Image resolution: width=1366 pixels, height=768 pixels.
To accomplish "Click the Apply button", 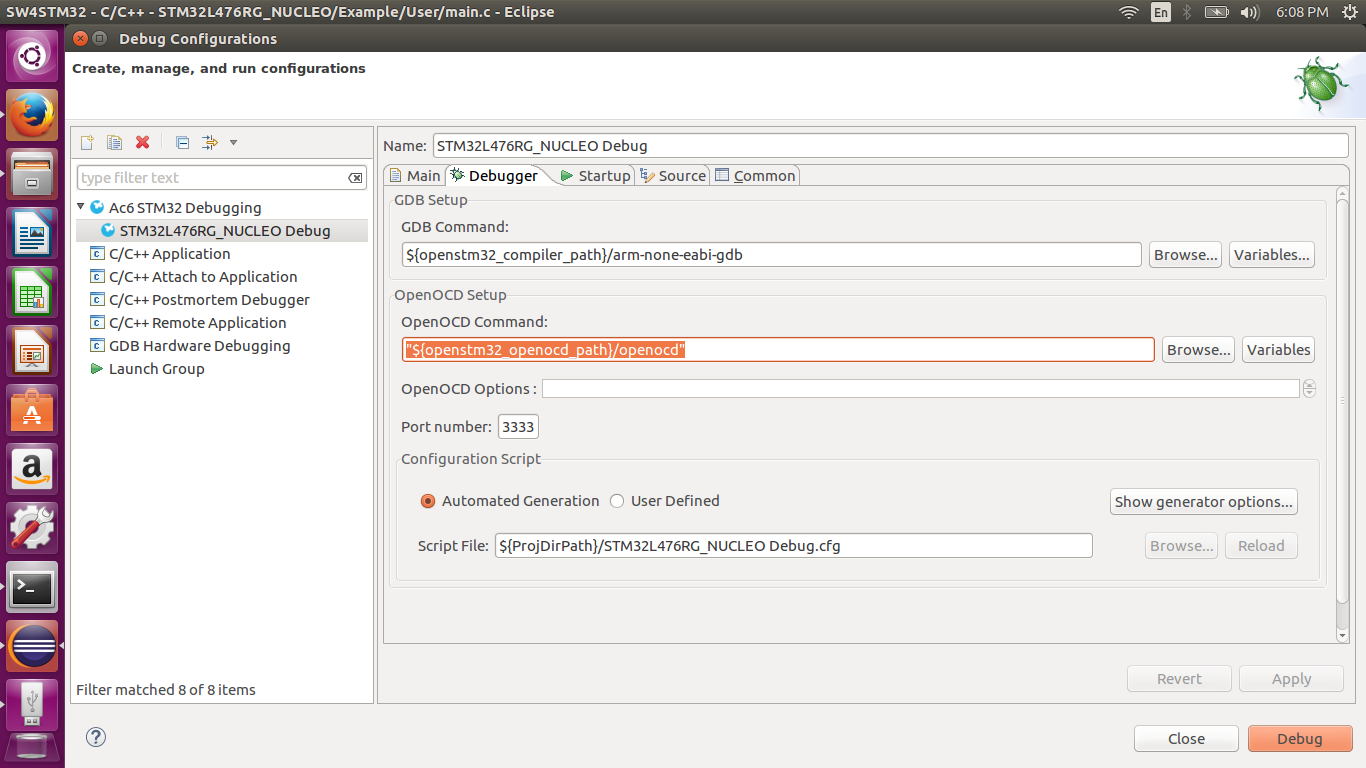I will click(1291, 679).
